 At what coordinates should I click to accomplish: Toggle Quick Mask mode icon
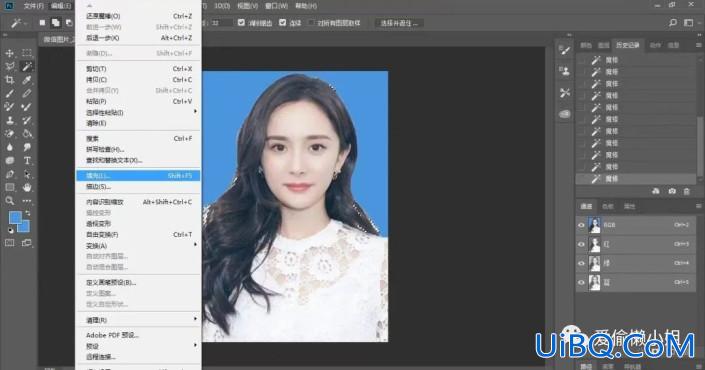9,243
